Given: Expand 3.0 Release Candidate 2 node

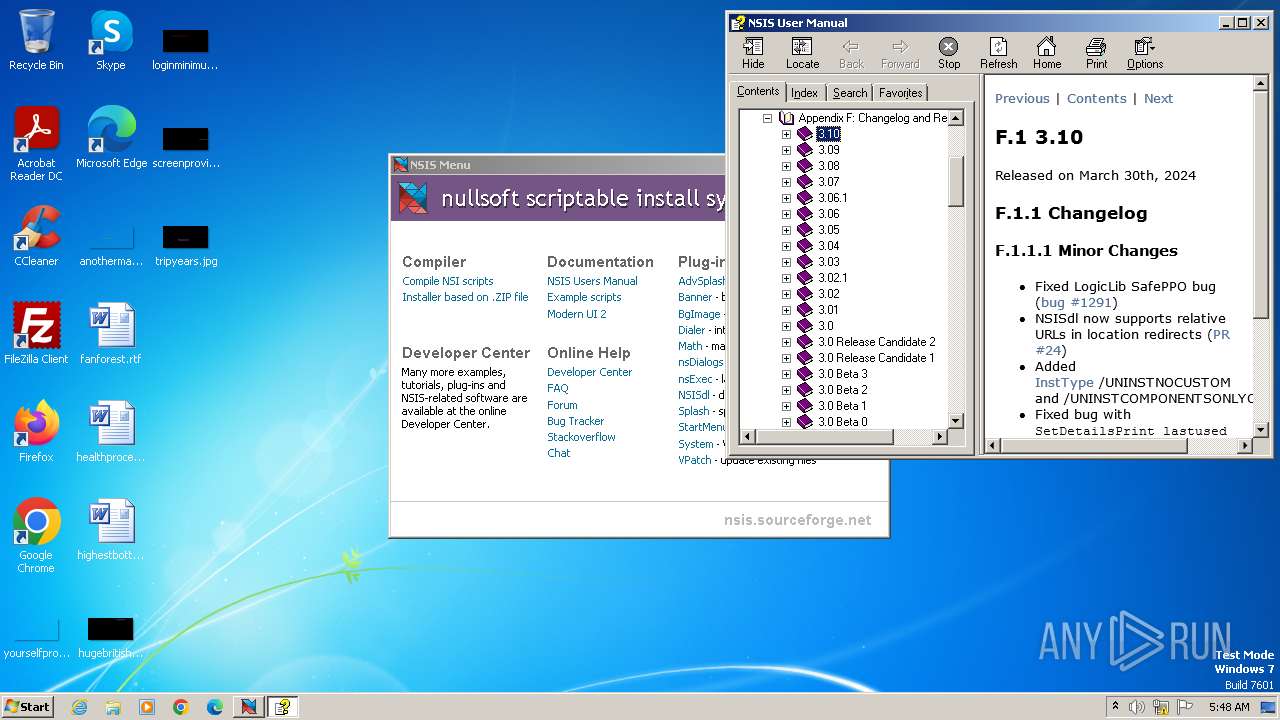Looking at the screenshot, I should coord(786,342).
